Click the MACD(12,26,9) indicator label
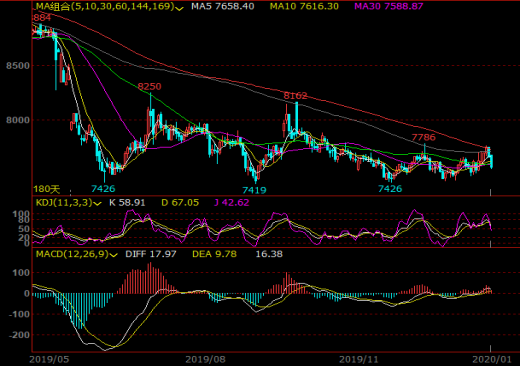 [72, 254]
